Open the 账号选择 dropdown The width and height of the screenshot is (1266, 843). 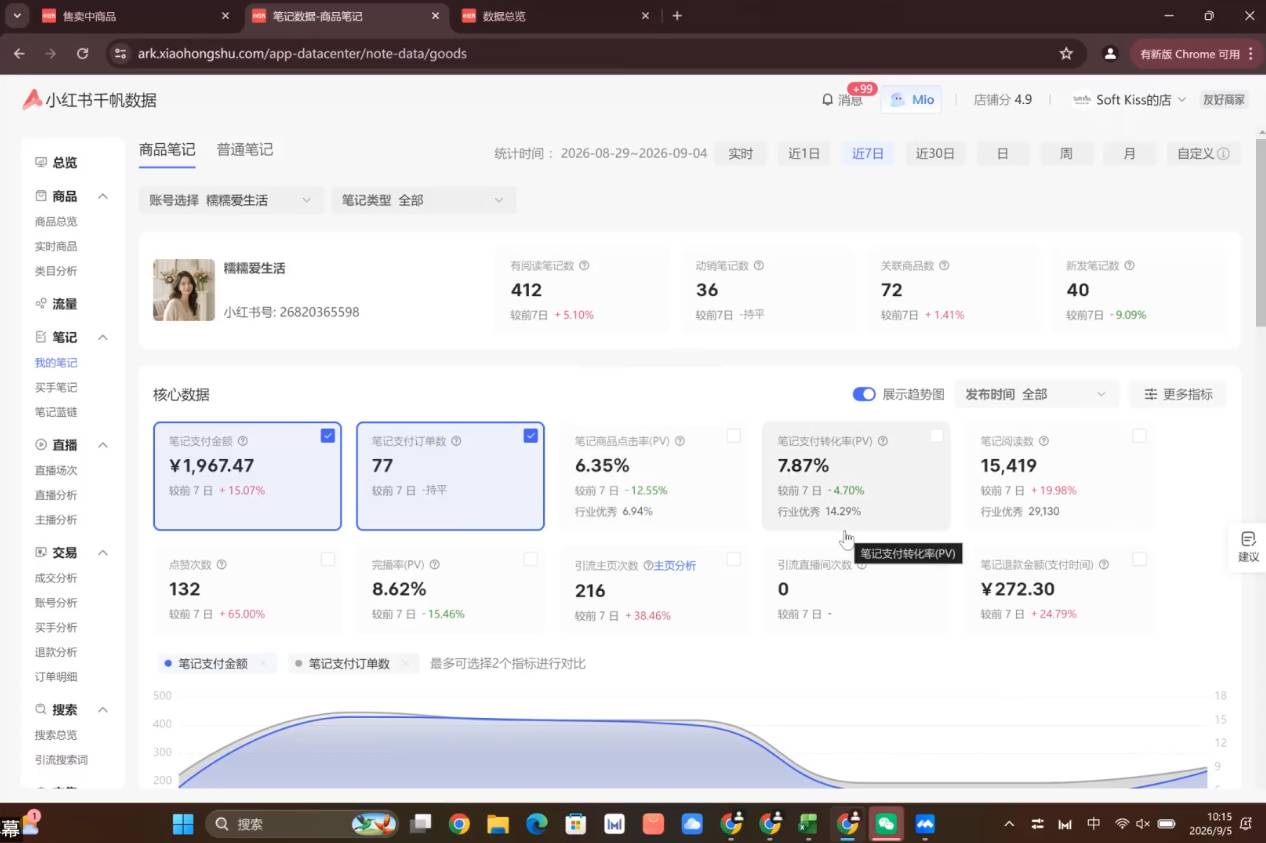(232, 200)
